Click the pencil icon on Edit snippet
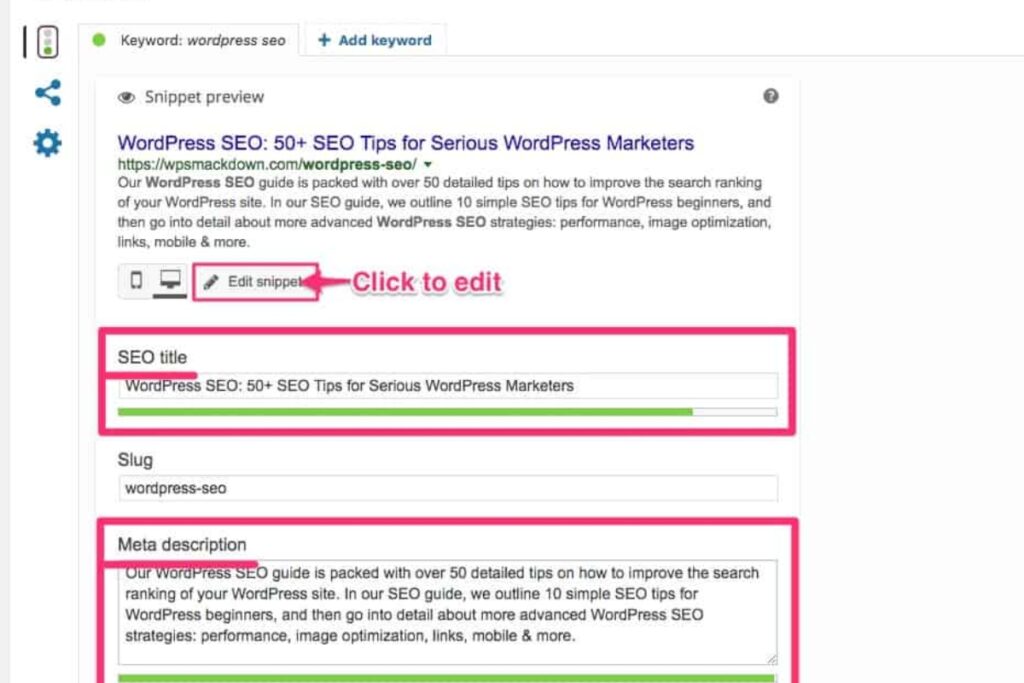Viewport: 1024px width, 683px height. (x=210, y=281)
